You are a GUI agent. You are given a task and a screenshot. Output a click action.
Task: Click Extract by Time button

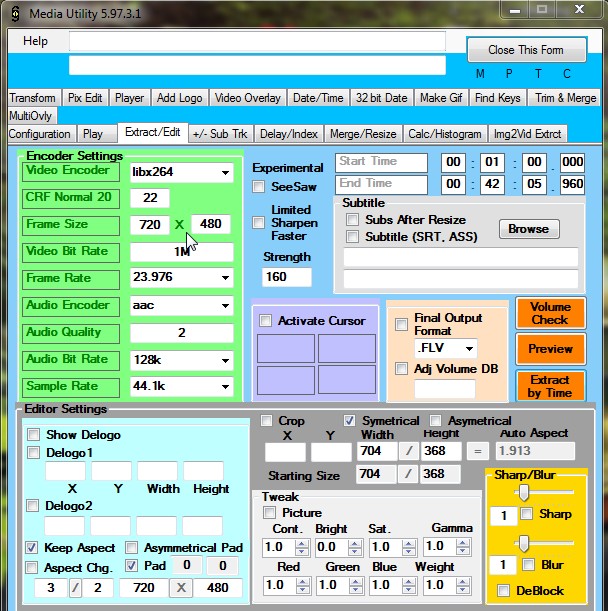click(x=550, y=386)
